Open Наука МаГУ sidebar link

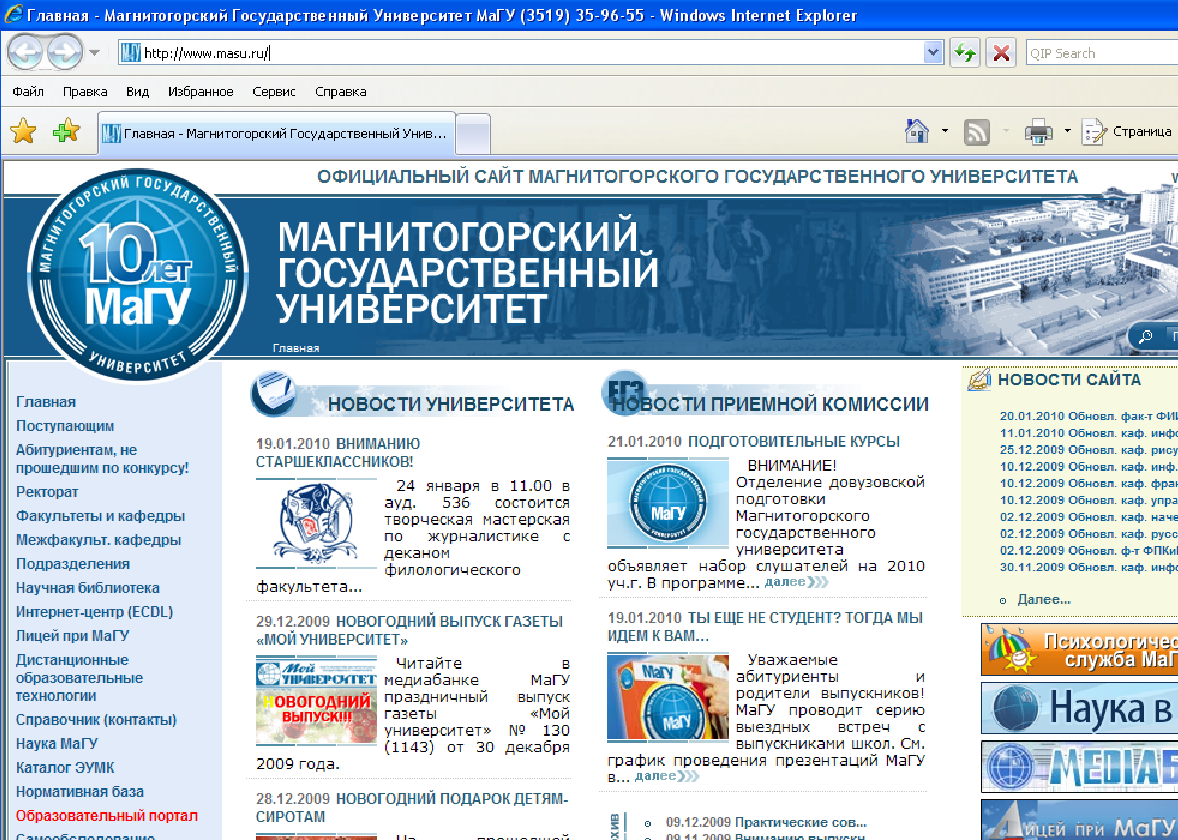[57, 744]
